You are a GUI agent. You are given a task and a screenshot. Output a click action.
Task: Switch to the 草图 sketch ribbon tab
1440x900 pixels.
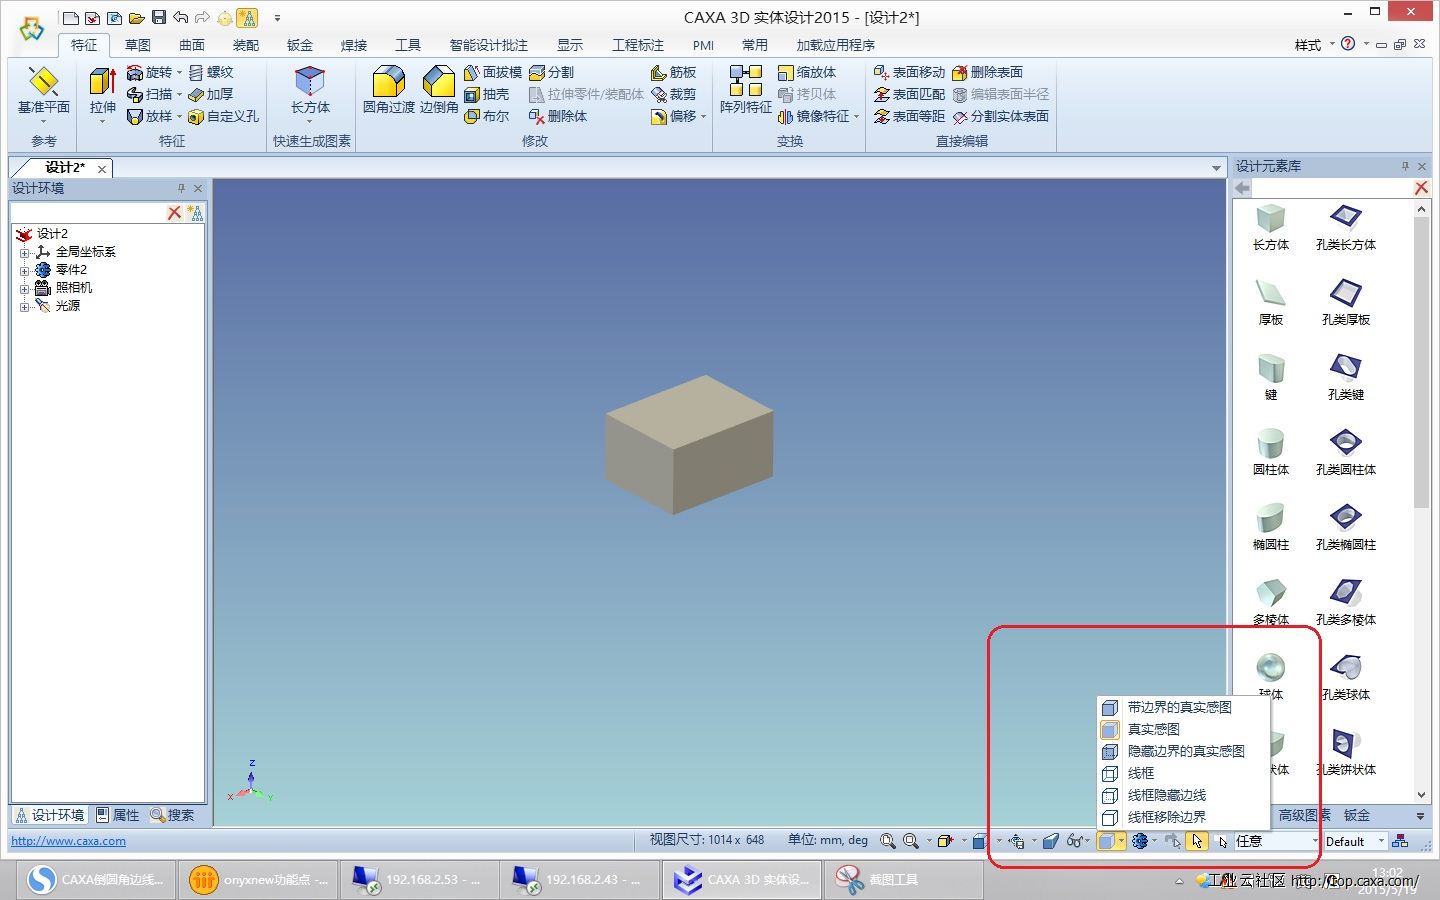pos(138,45)
